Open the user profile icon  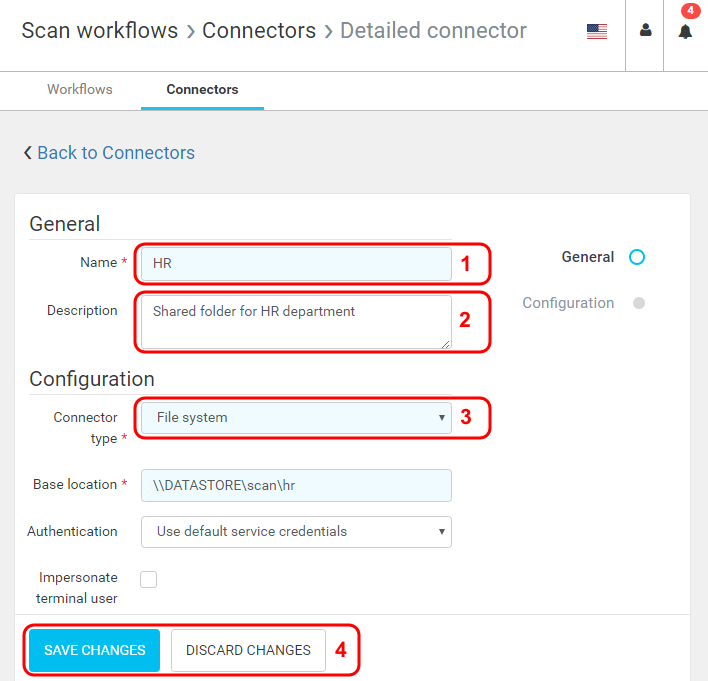pos(645,31)
